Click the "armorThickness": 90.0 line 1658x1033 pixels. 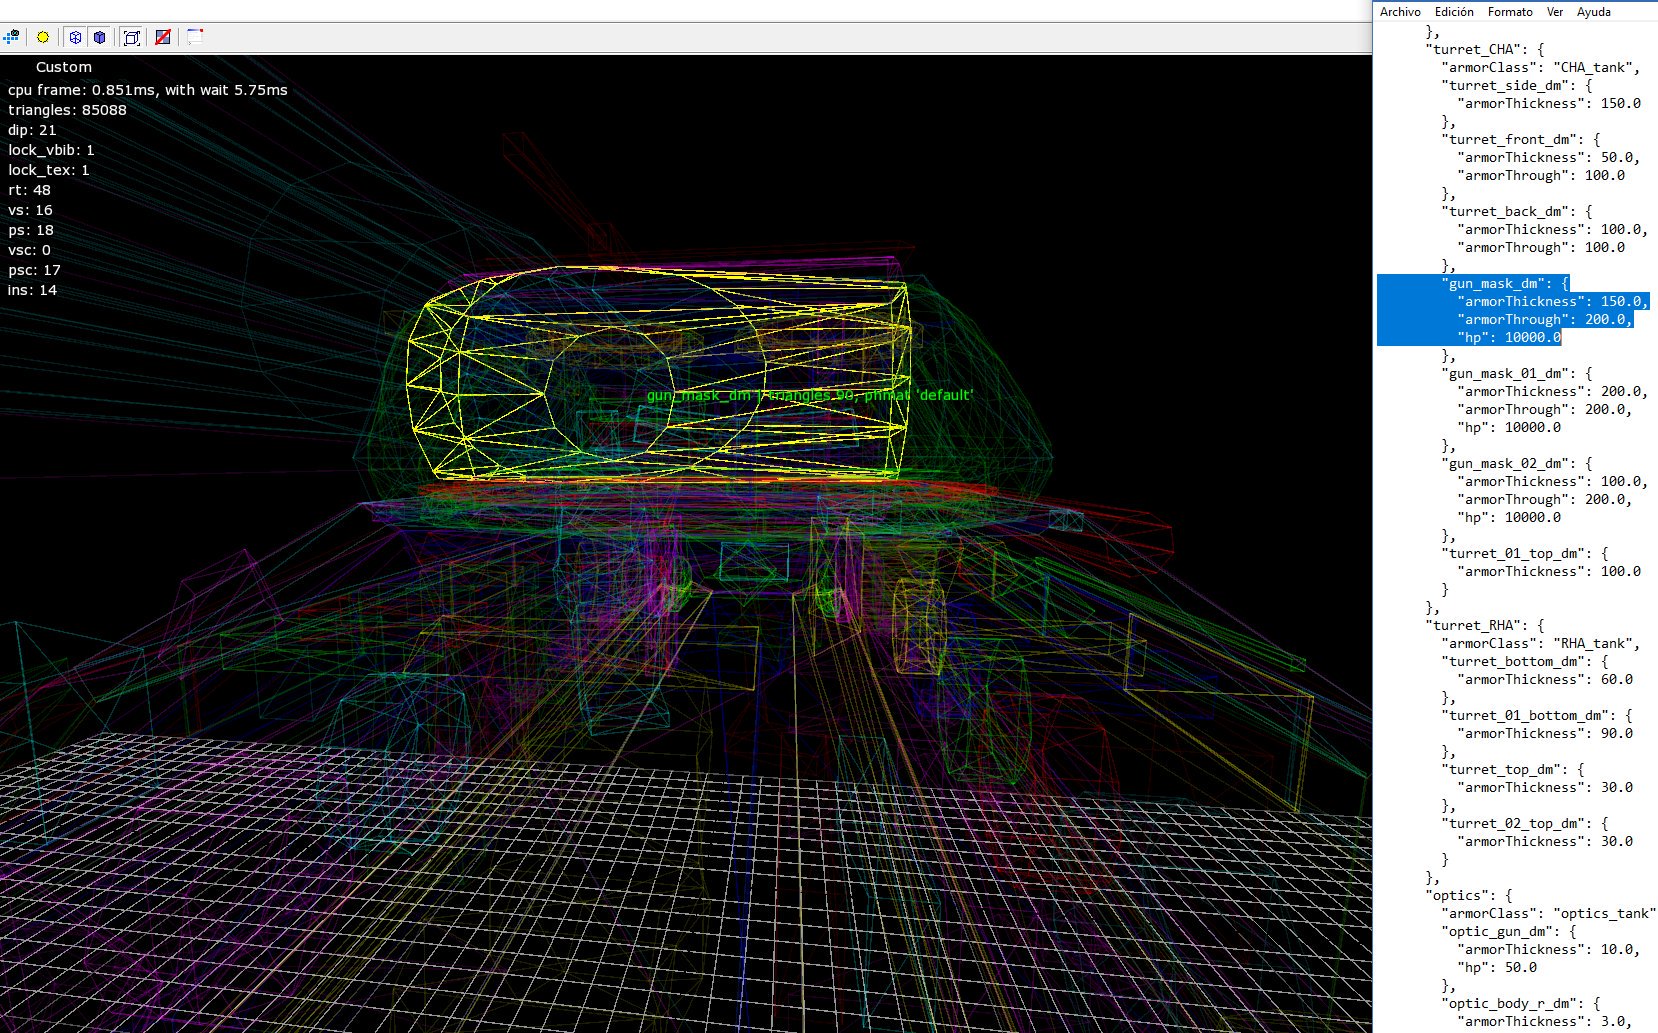(x=1545, y=733)
